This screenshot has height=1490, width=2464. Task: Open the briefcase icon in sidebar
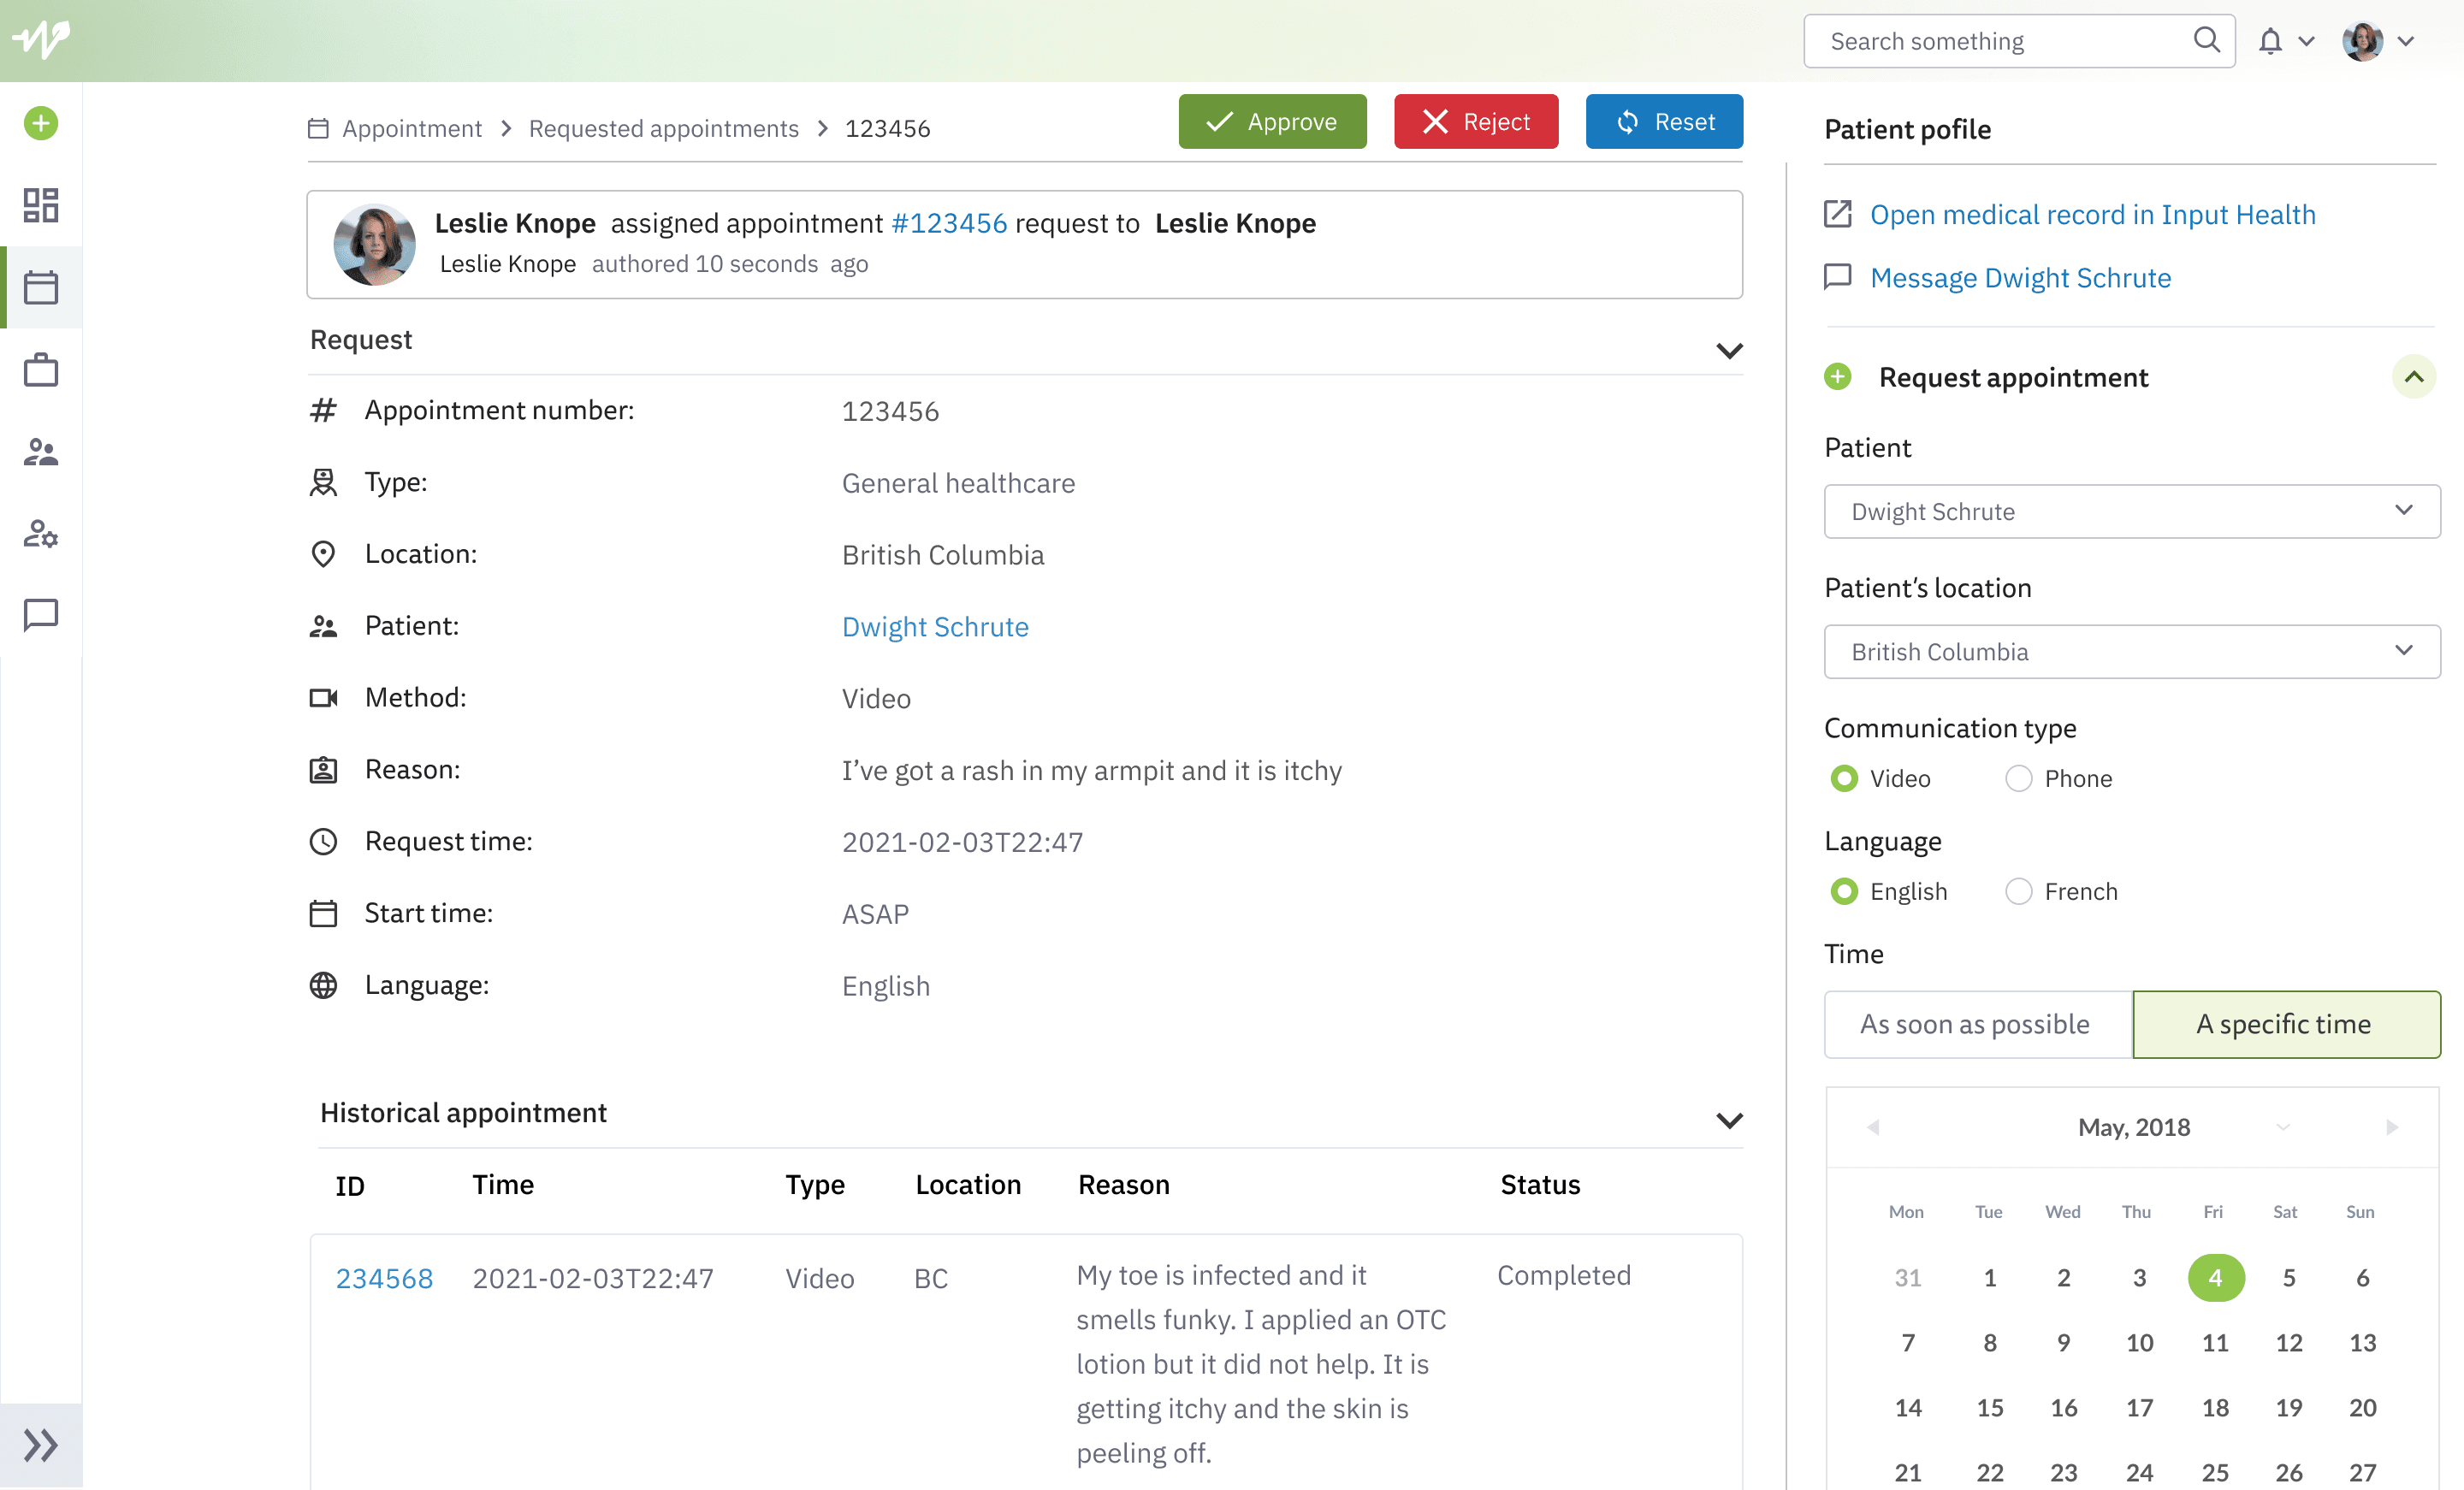(x=41, y=370)
